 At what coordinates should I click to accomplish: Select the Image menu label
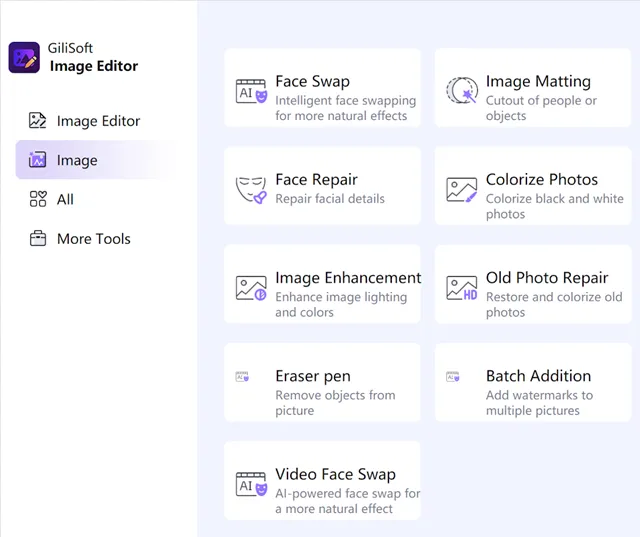tap(77, 160)
